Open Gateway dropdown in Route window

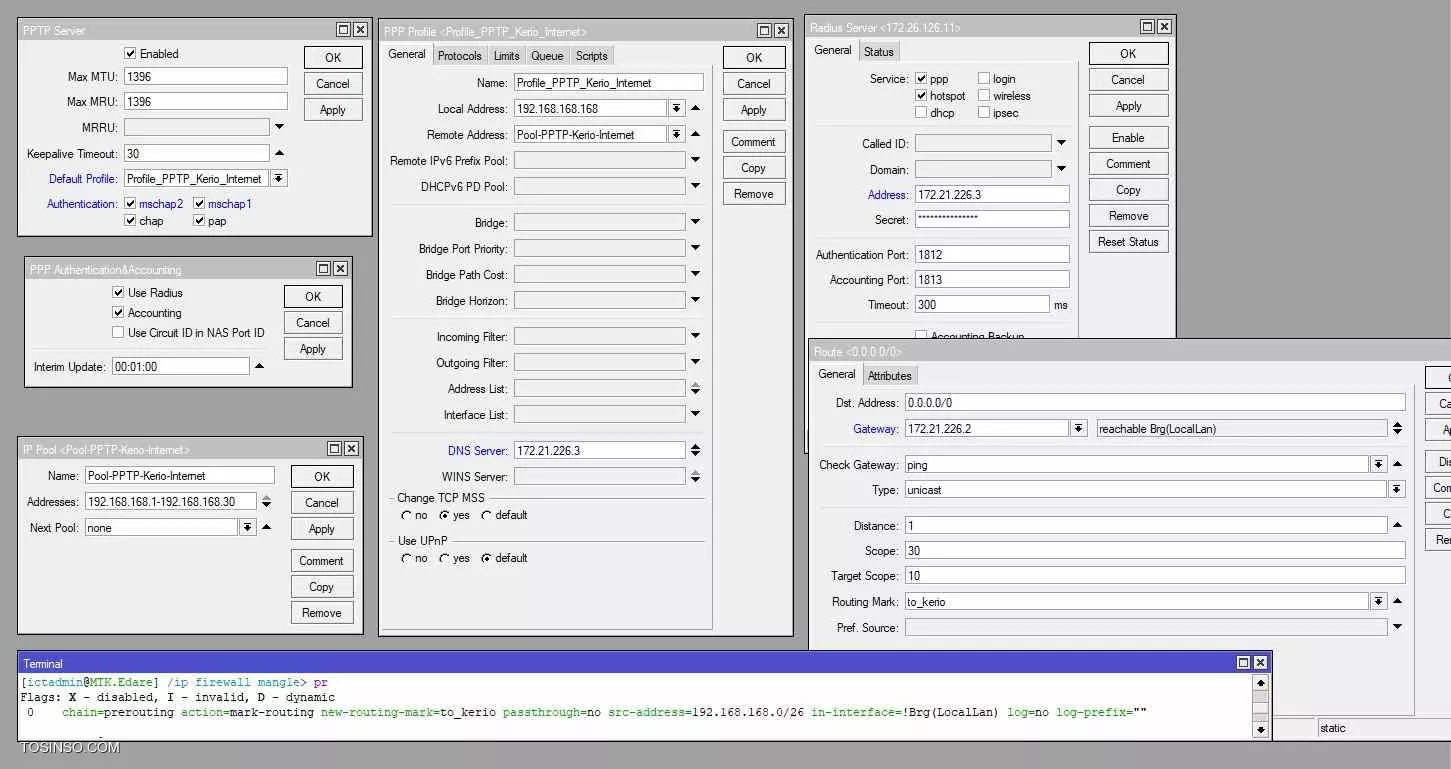(x=1078, y=428)
